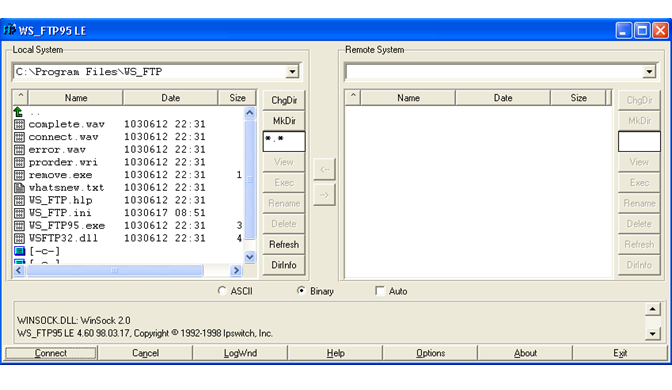The height and width of the screenshot is (390, 672).
Task: Click the 'WINSOCK.DLL: WinSock 2.0' log line
Action: point(73,321)
